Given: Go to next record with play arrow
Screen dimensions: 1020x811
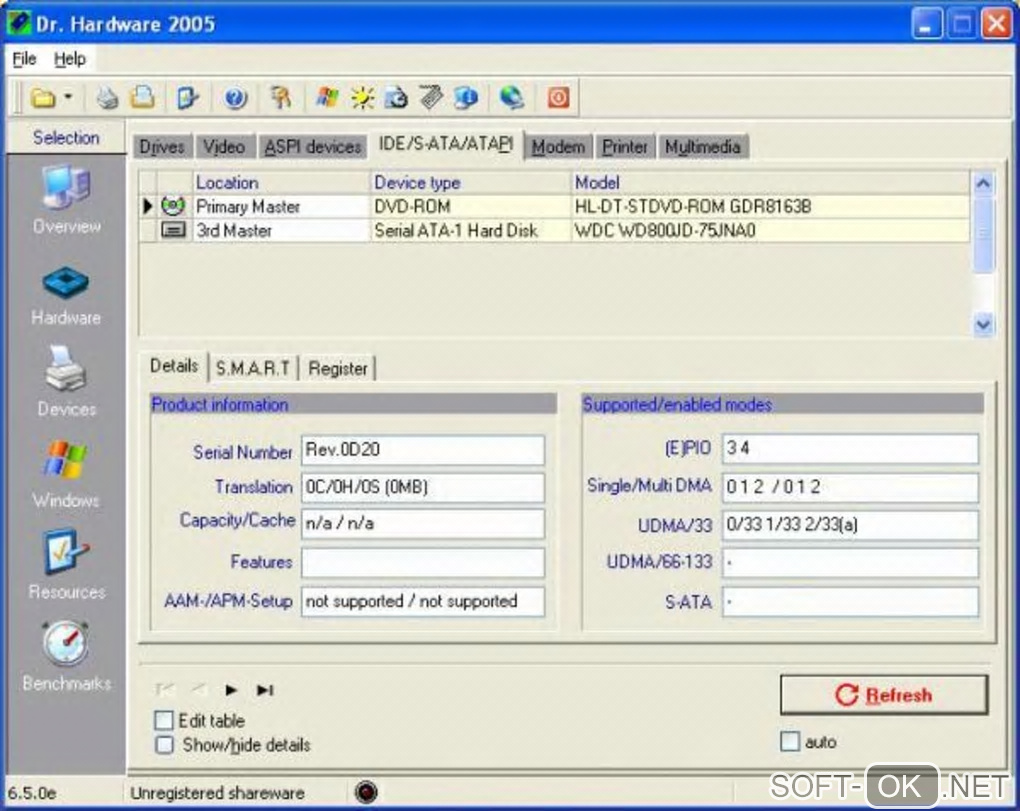Looking at the screenshot, I should pyautogui.click(x=230, y=690).
